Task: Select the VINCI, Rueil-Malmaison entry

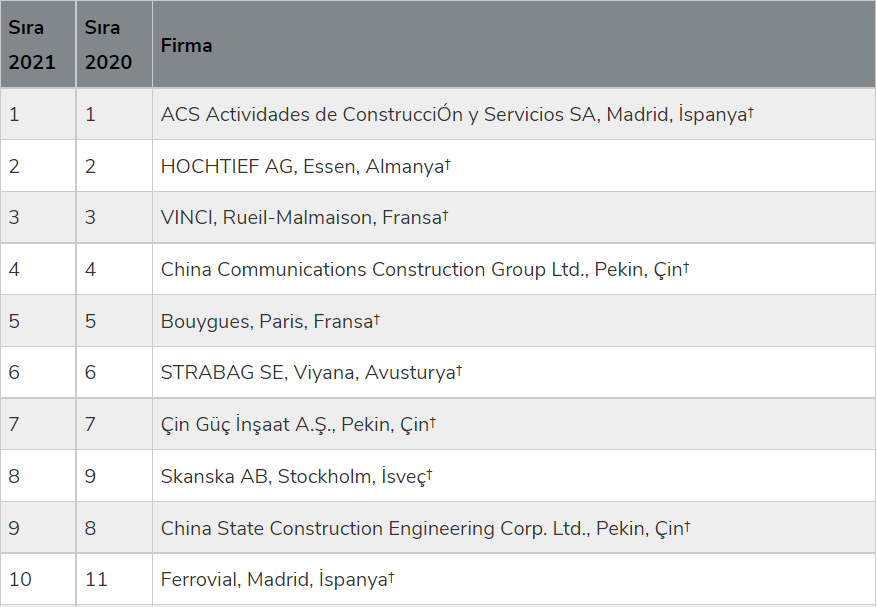Action: tap(301, 217)
